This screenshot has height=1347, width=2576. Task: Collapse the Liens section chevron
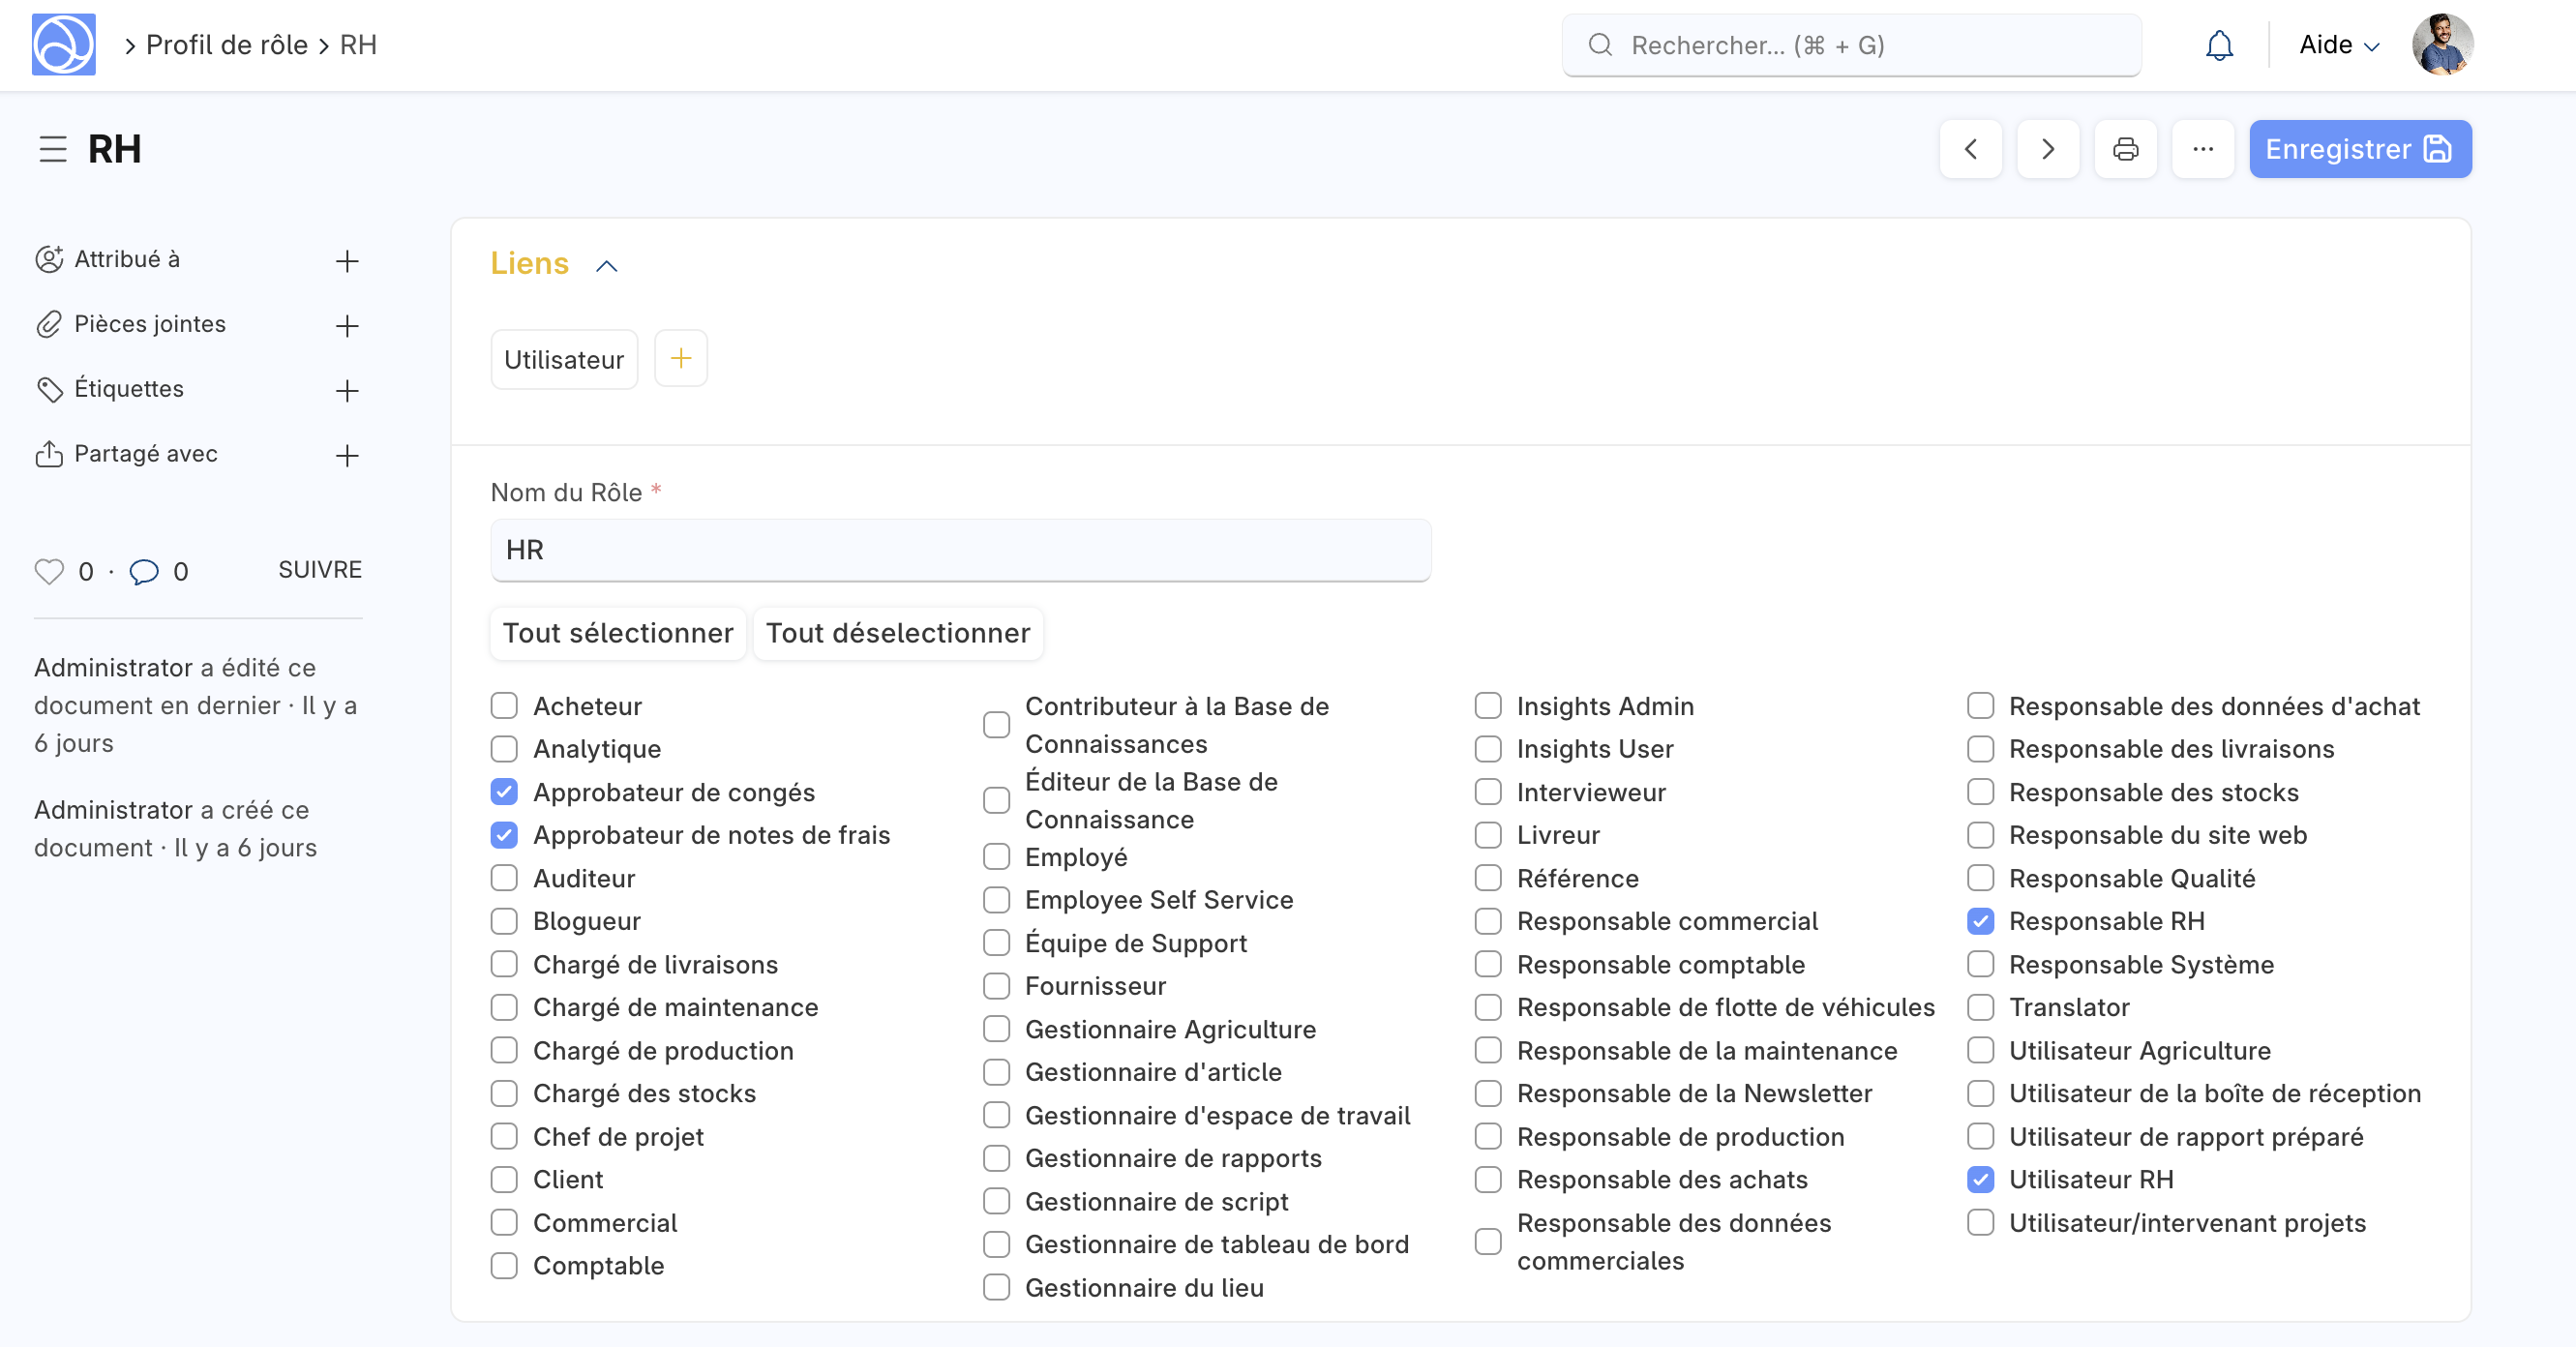pyautogui.click(x=608, y=265)
